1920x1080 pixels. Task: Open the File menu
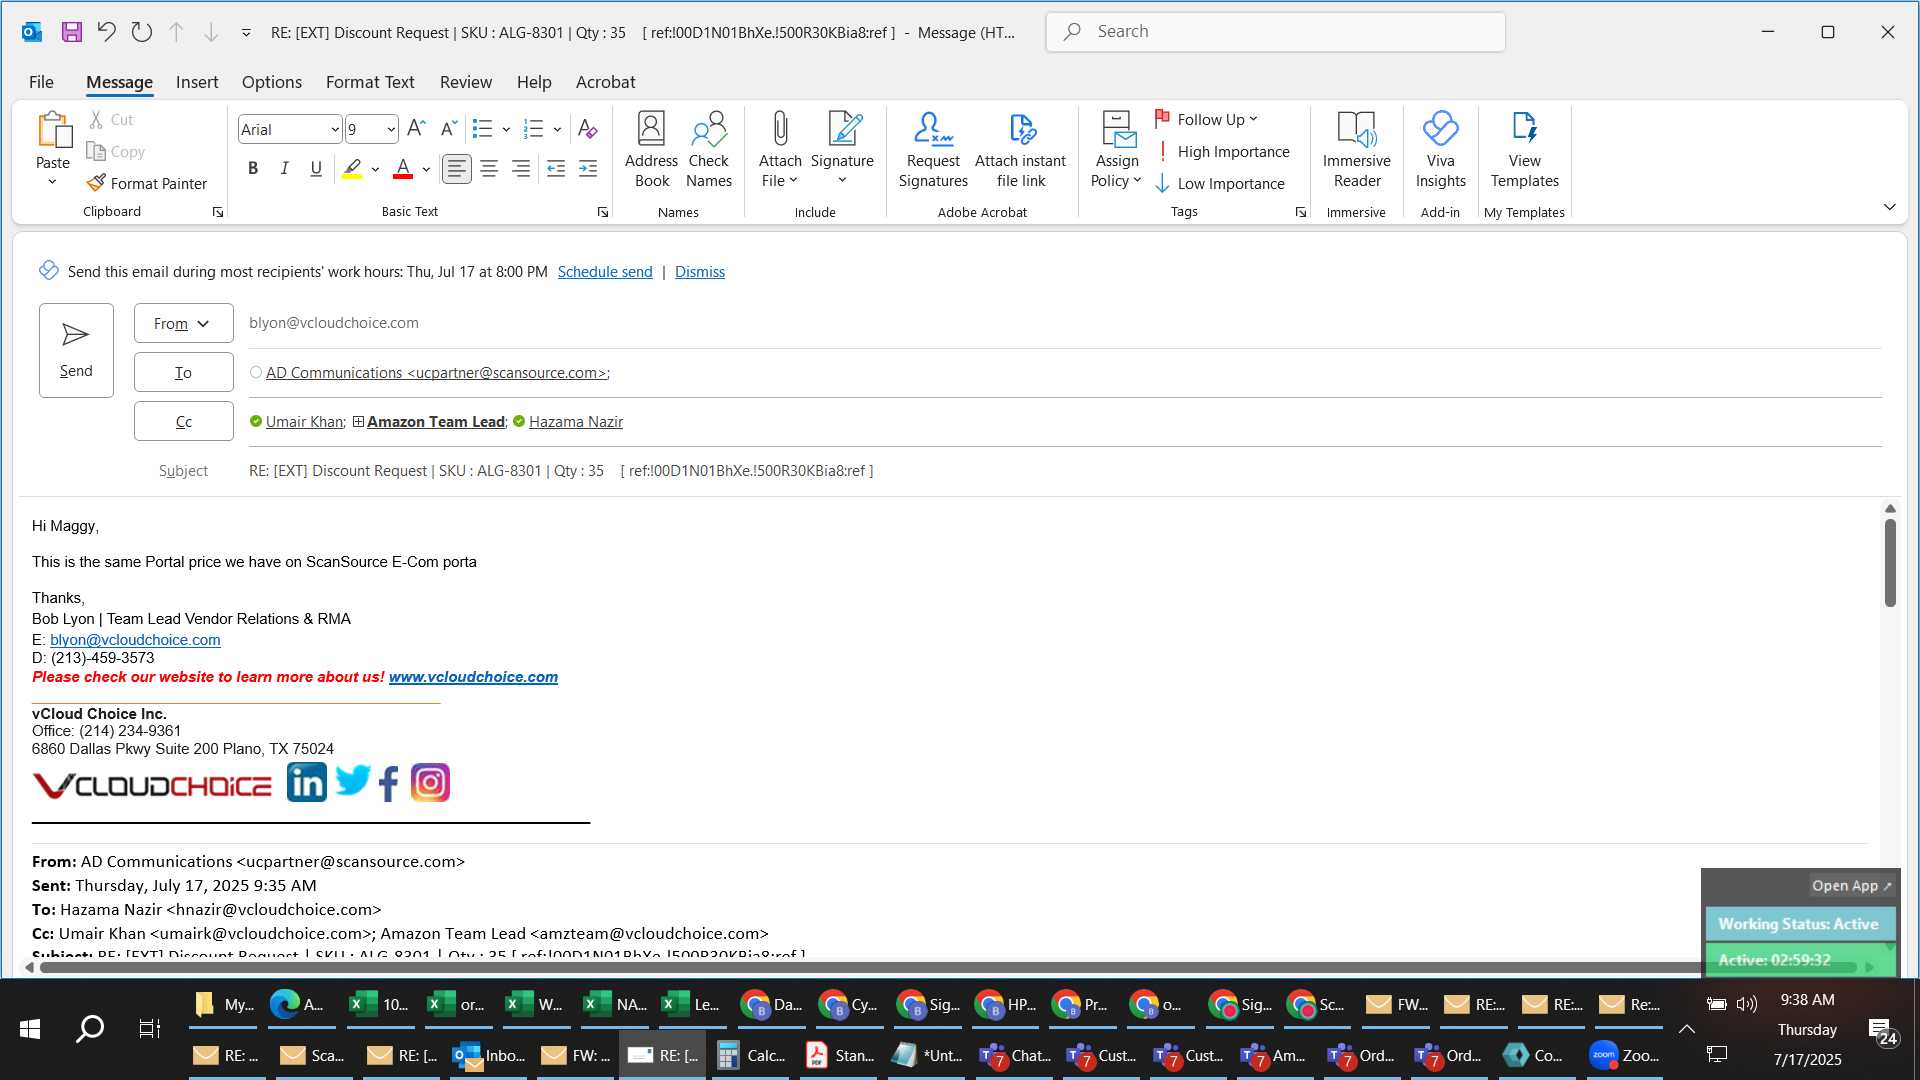(x=41, y=82)
